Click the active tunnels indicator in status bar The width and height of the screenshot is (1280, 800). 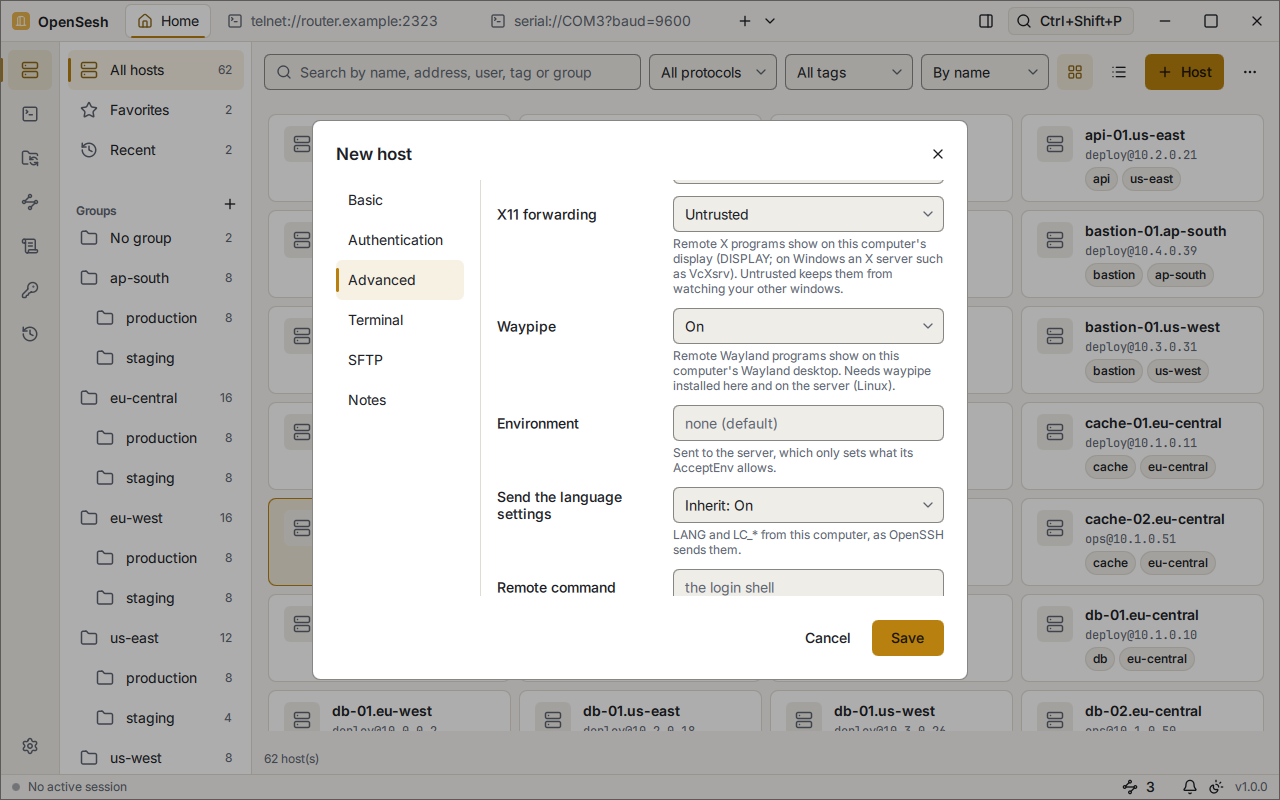click(1139, 787)
